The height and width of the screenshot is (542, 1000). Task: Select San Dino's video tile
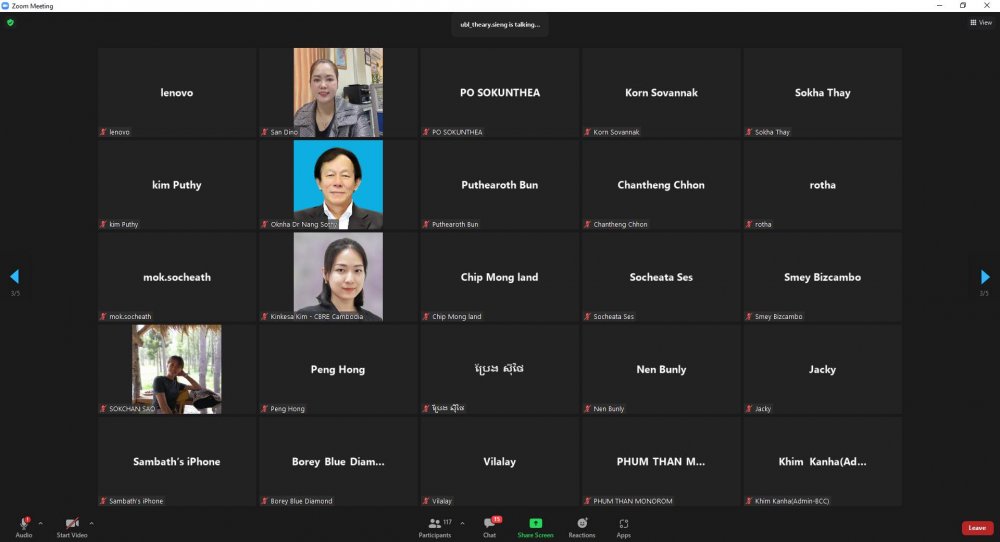(x=338, y=92)
